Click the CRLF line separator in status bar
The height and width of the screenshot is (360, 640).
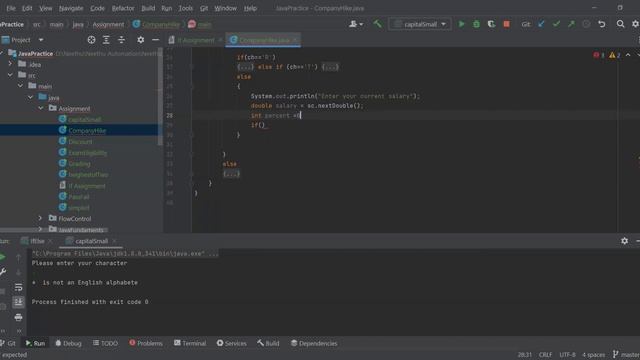pyautogui.click(x=545, y=355)
